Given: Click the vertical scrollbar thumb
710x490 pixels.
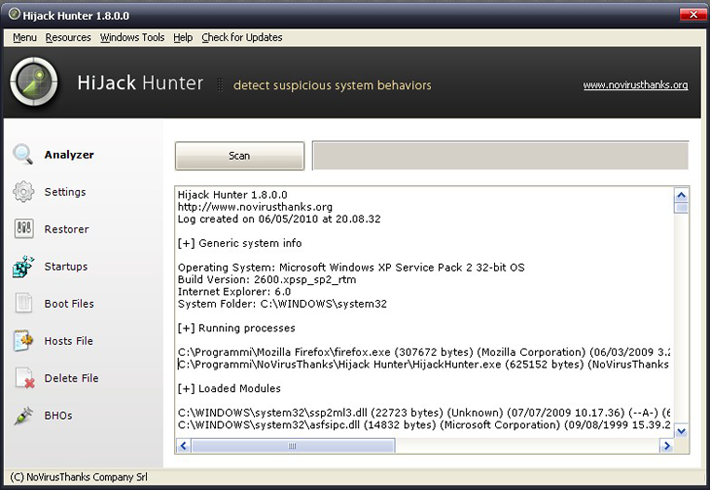Looking at the screenshot, I should pyautogui.click(x=681, y=208).
